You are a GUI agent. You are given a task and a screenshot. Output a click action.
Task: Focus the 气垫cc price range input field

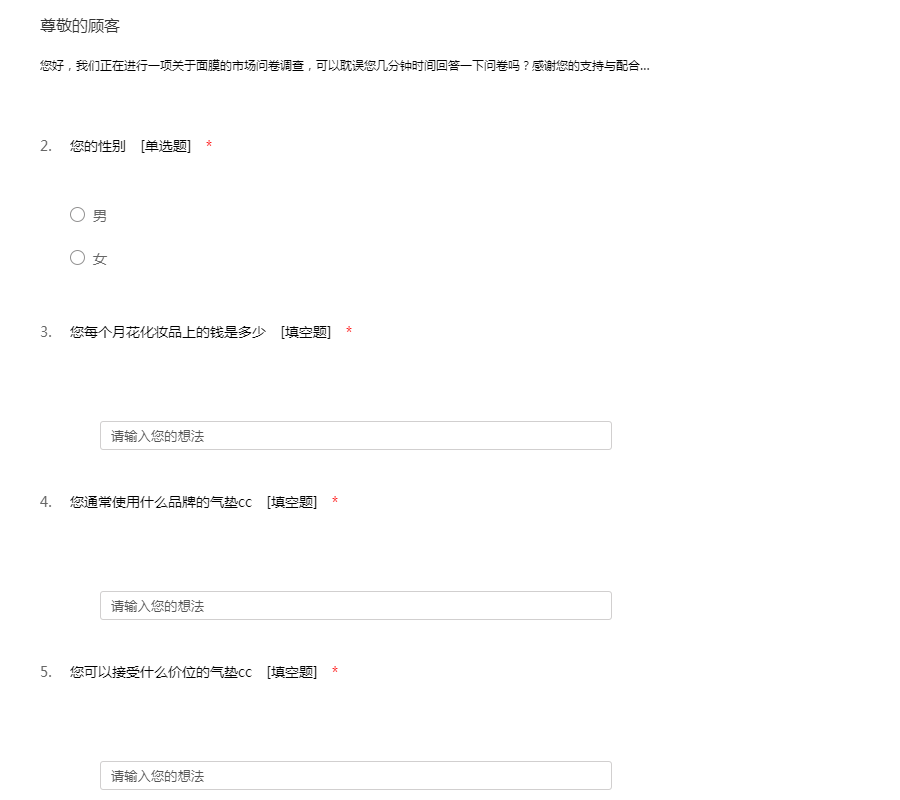355,776
